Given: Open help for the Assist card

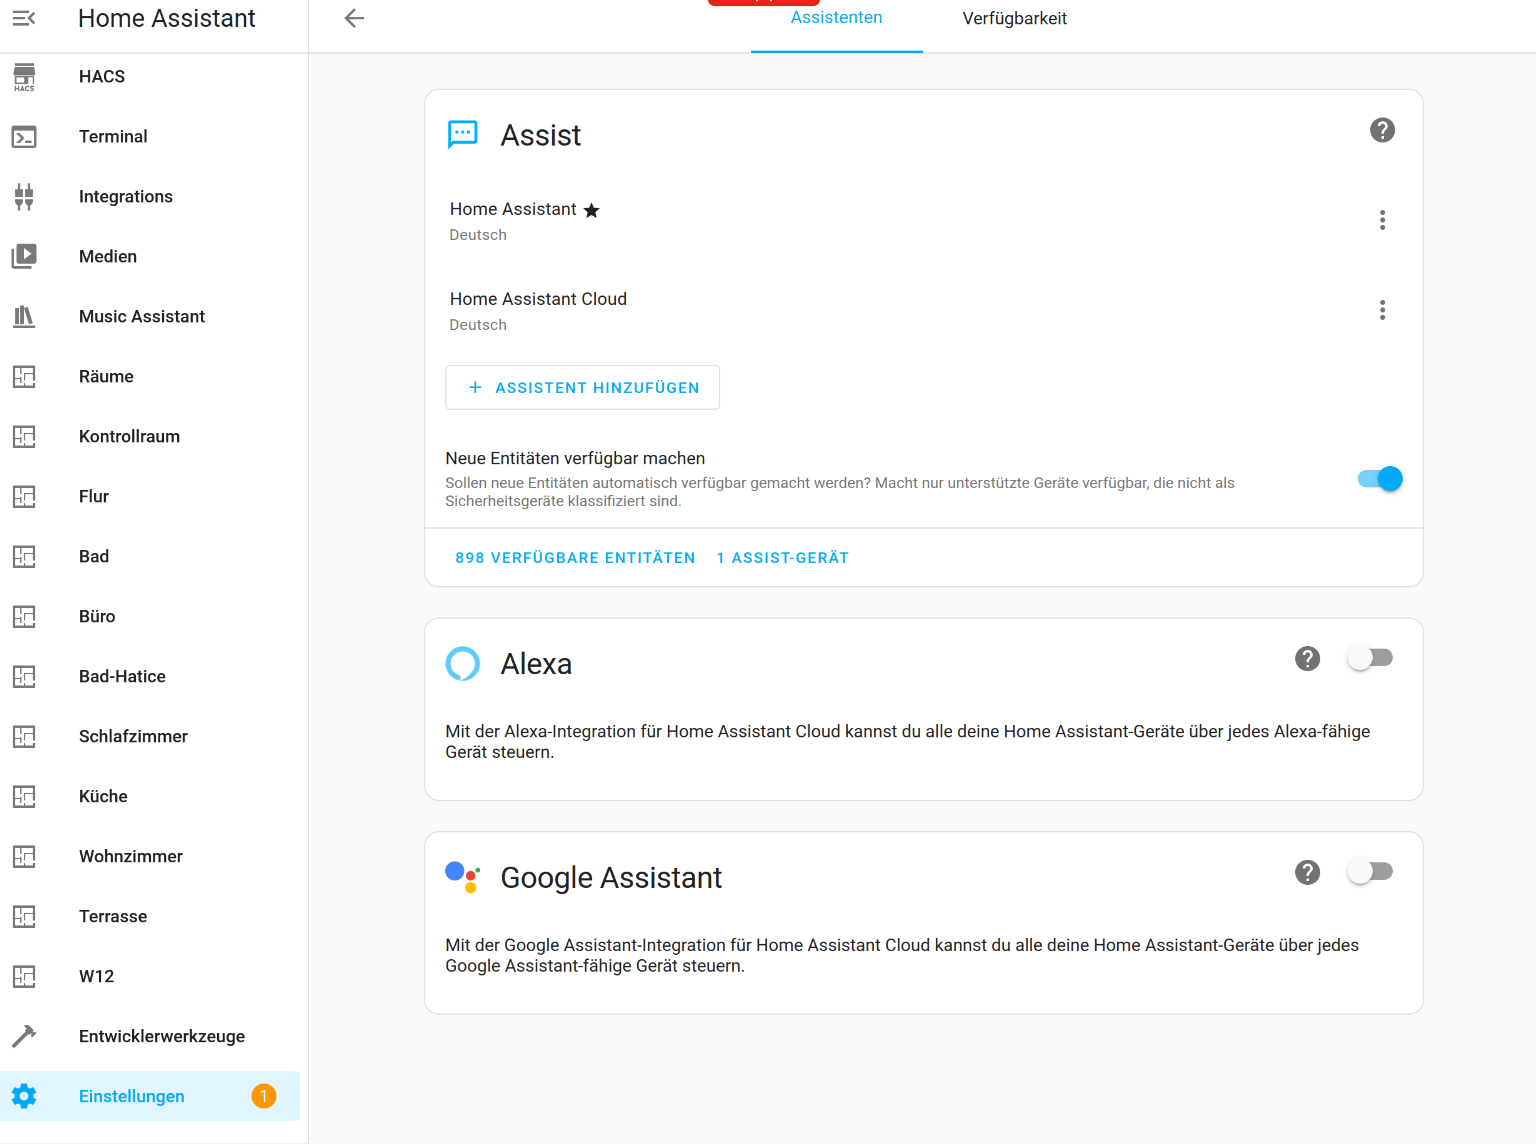Looking at the screenshot, I should [x=1382, y=130].
